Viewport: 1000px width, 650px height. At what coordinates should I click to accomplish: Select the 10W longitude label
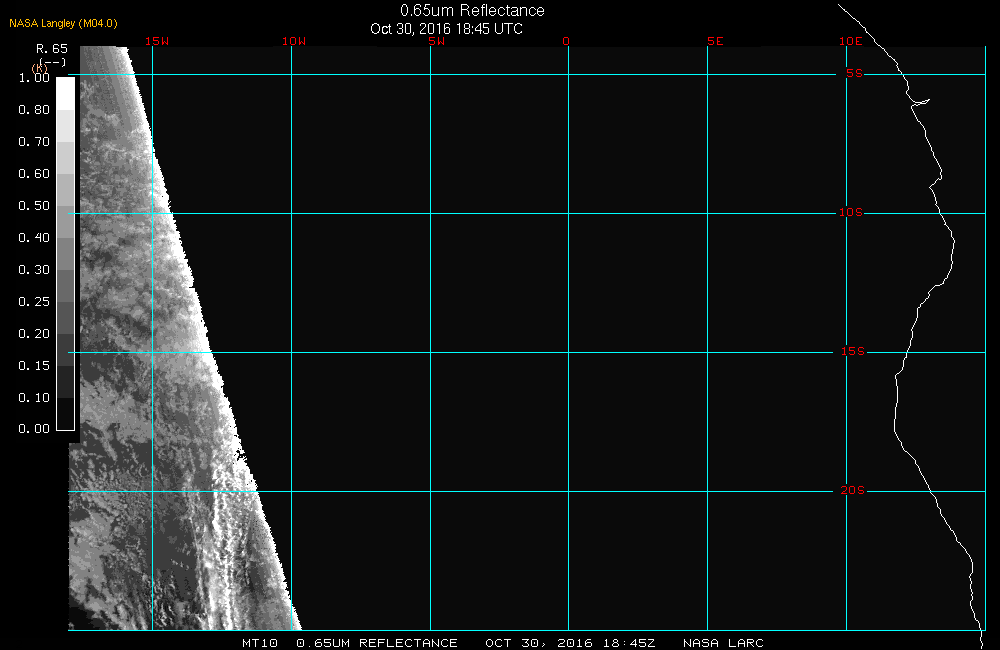[293, 41]
